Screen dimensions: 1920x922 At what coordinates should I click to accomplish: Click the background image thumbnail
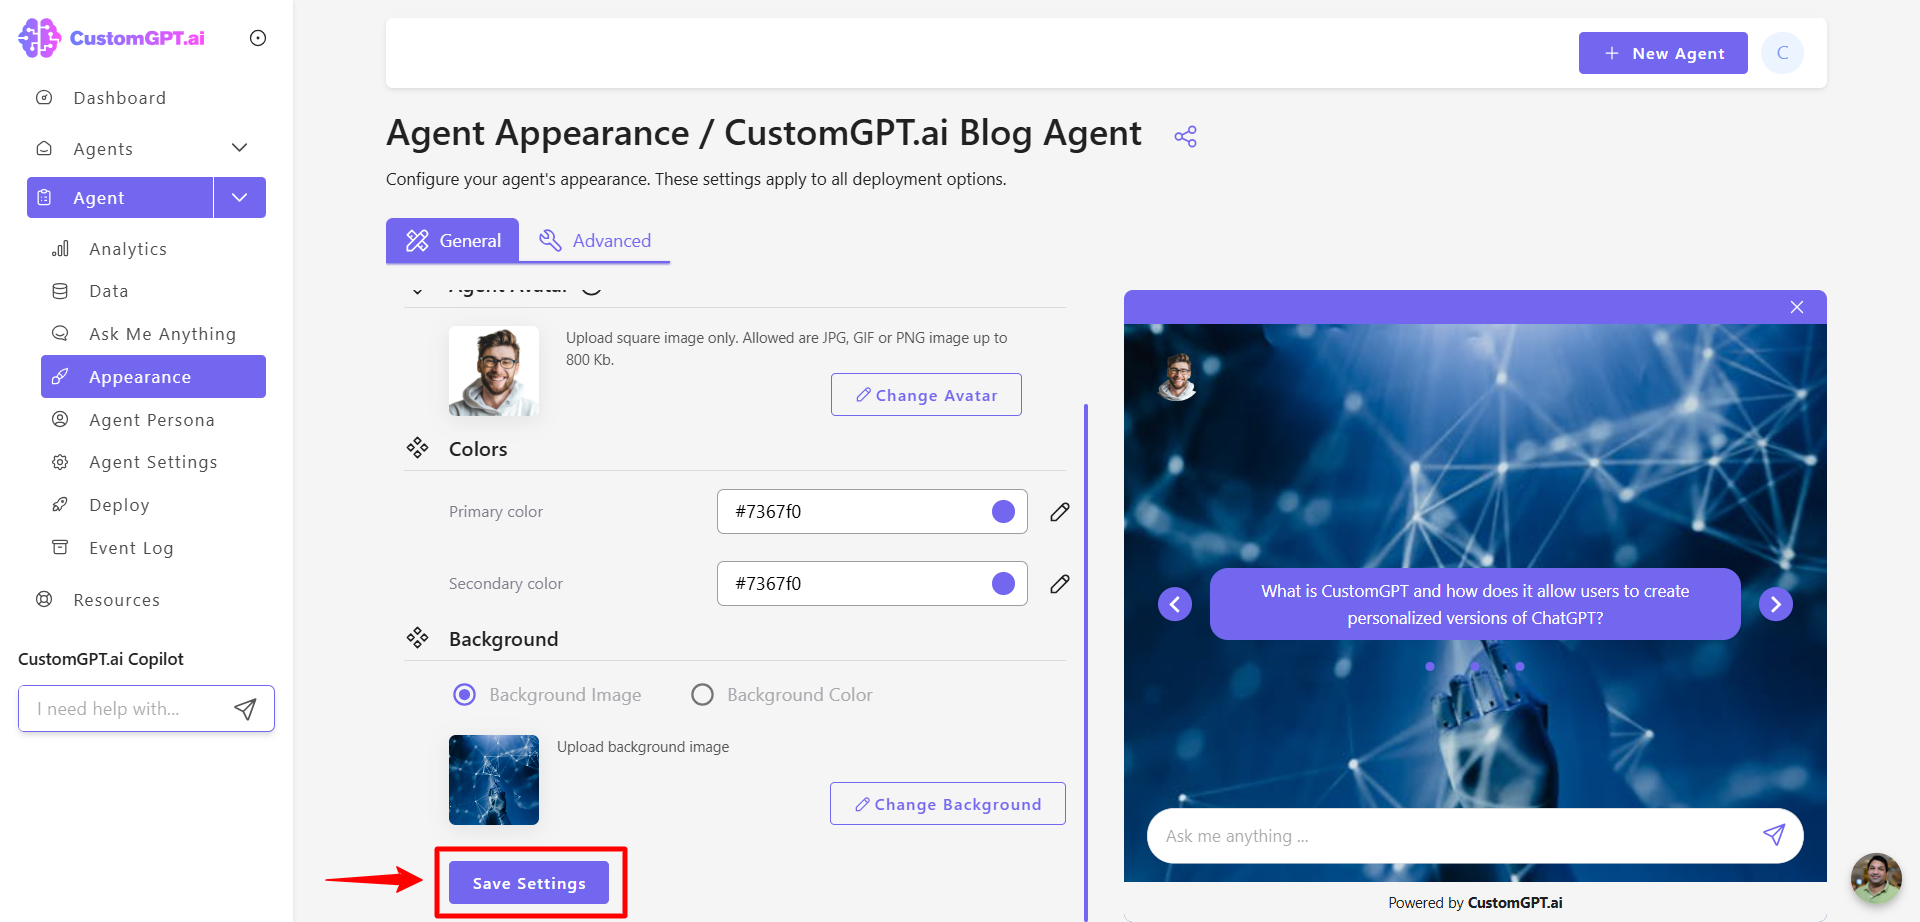pos(494,780)
